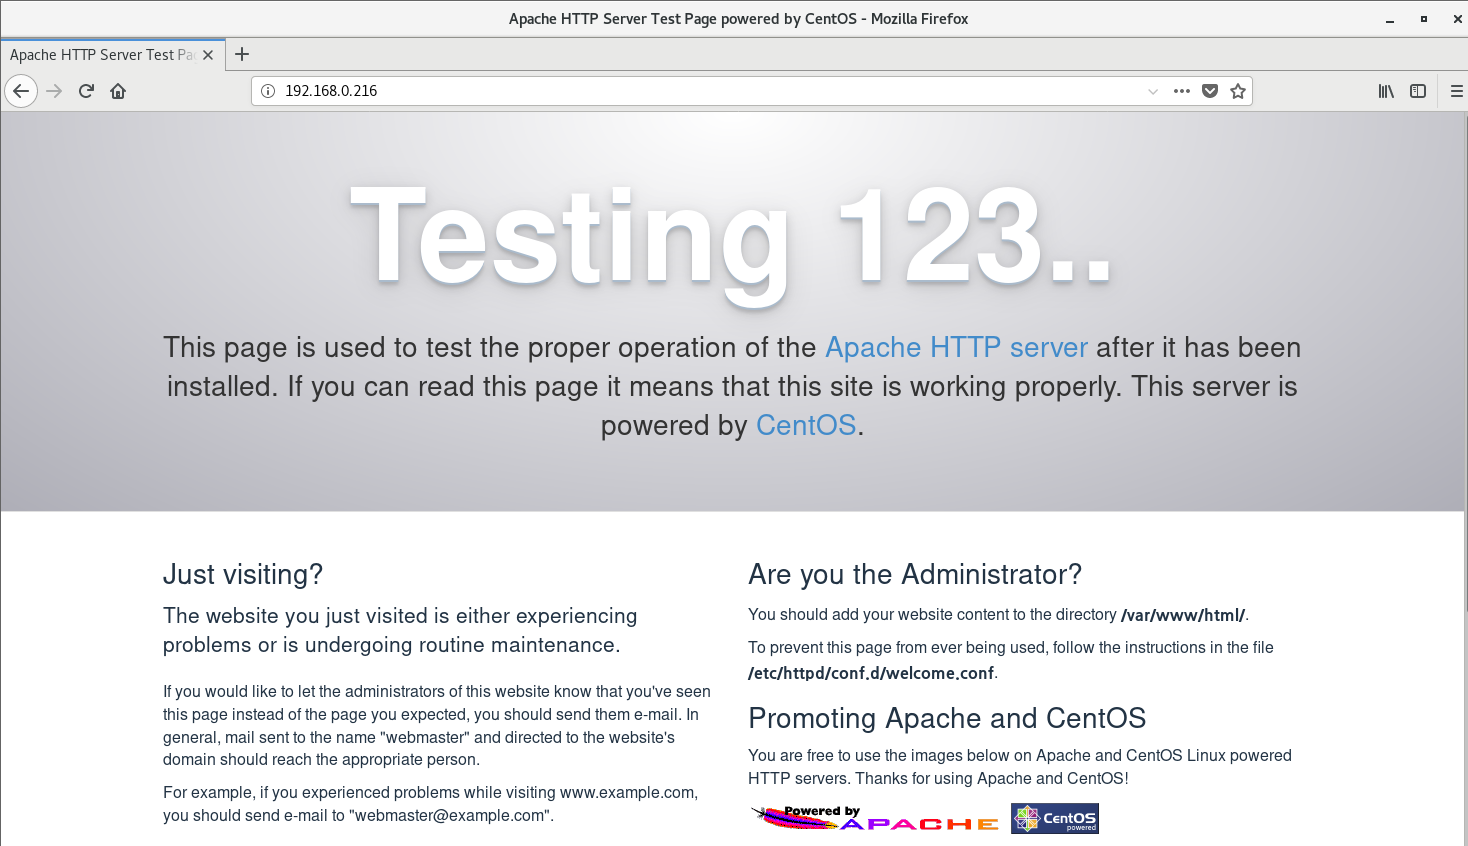Go back one page in Firefox
The height and width of the screenshot is (846, 1468).
tap(21, 91)
